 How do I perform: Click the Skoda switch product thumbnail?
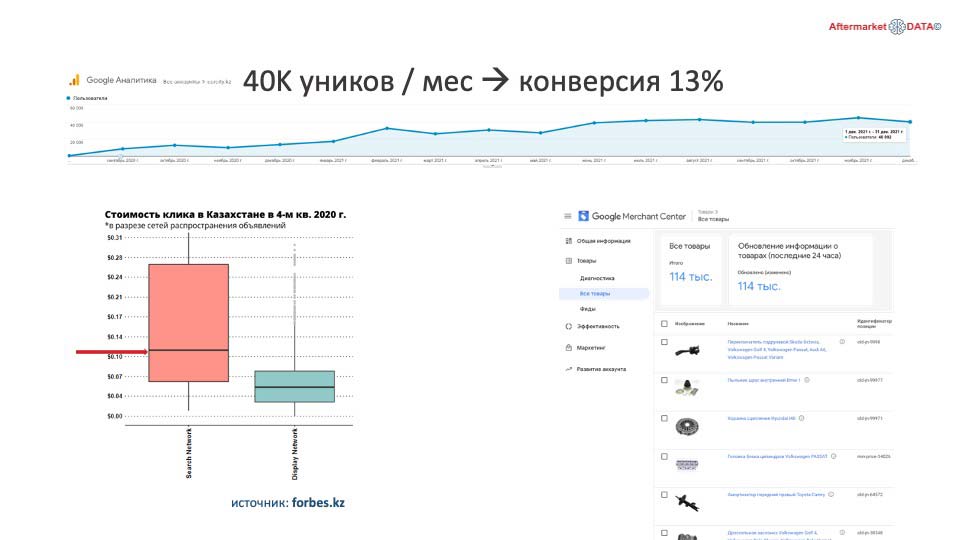(687, 351)
